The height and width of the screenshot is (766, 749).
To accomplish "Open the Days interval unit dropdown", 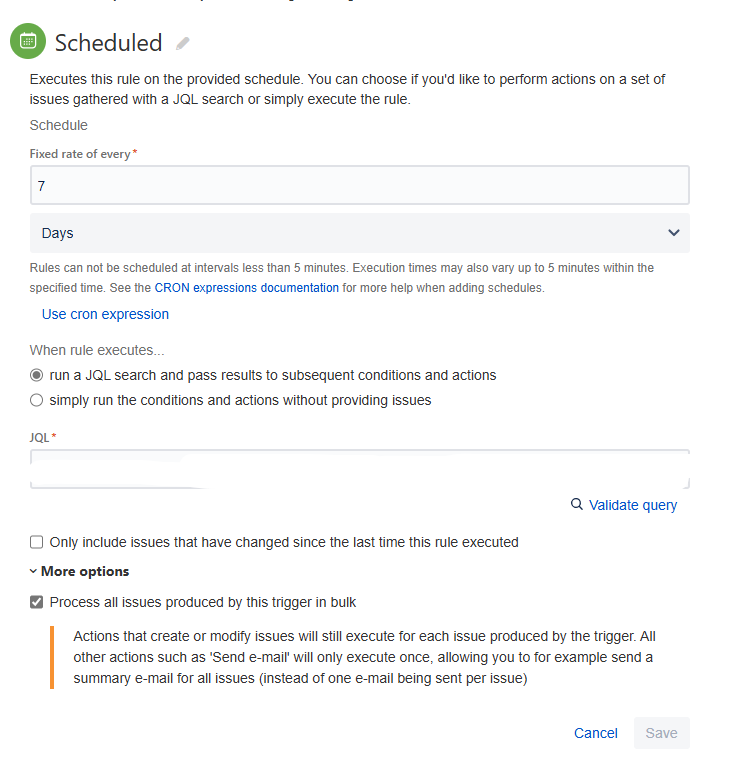I will pyautogui.click(x=360, y=233).
